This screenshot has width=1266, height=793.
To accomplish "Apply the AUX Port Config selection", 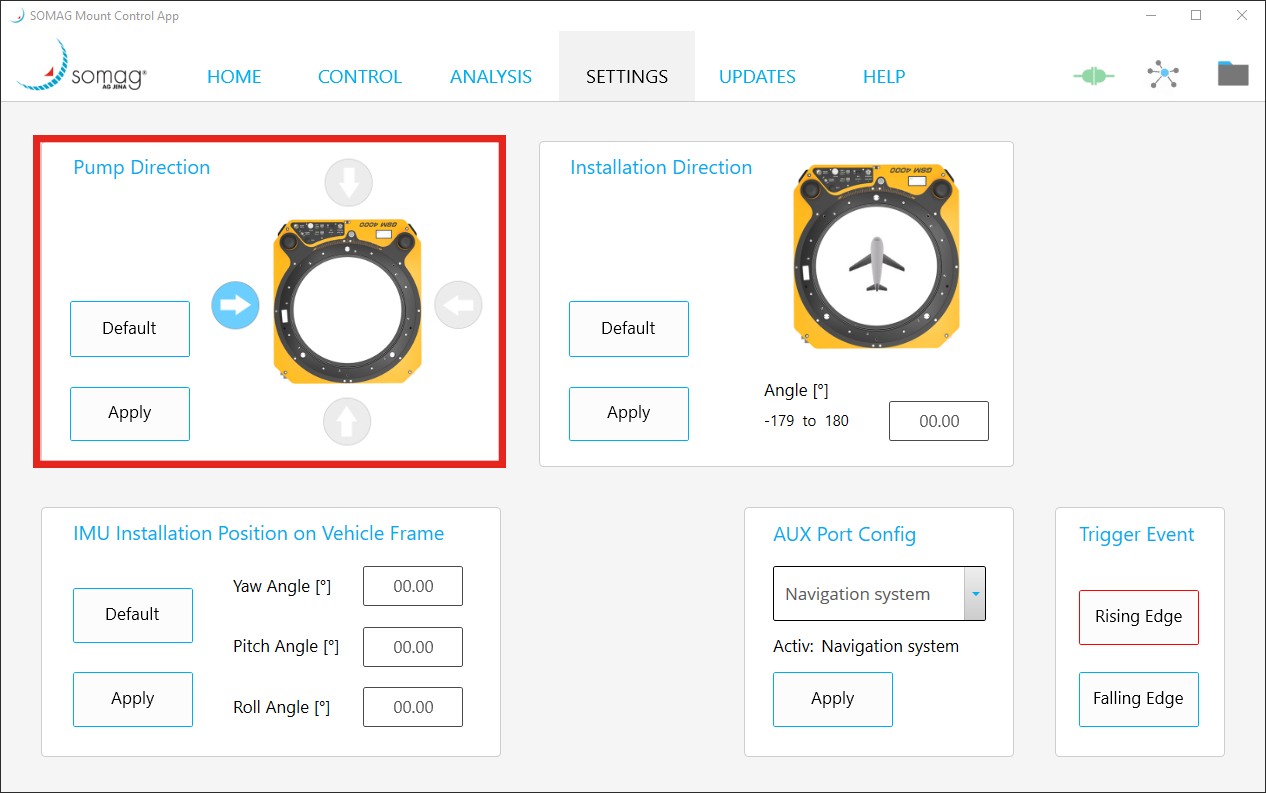I will point(832,699).
